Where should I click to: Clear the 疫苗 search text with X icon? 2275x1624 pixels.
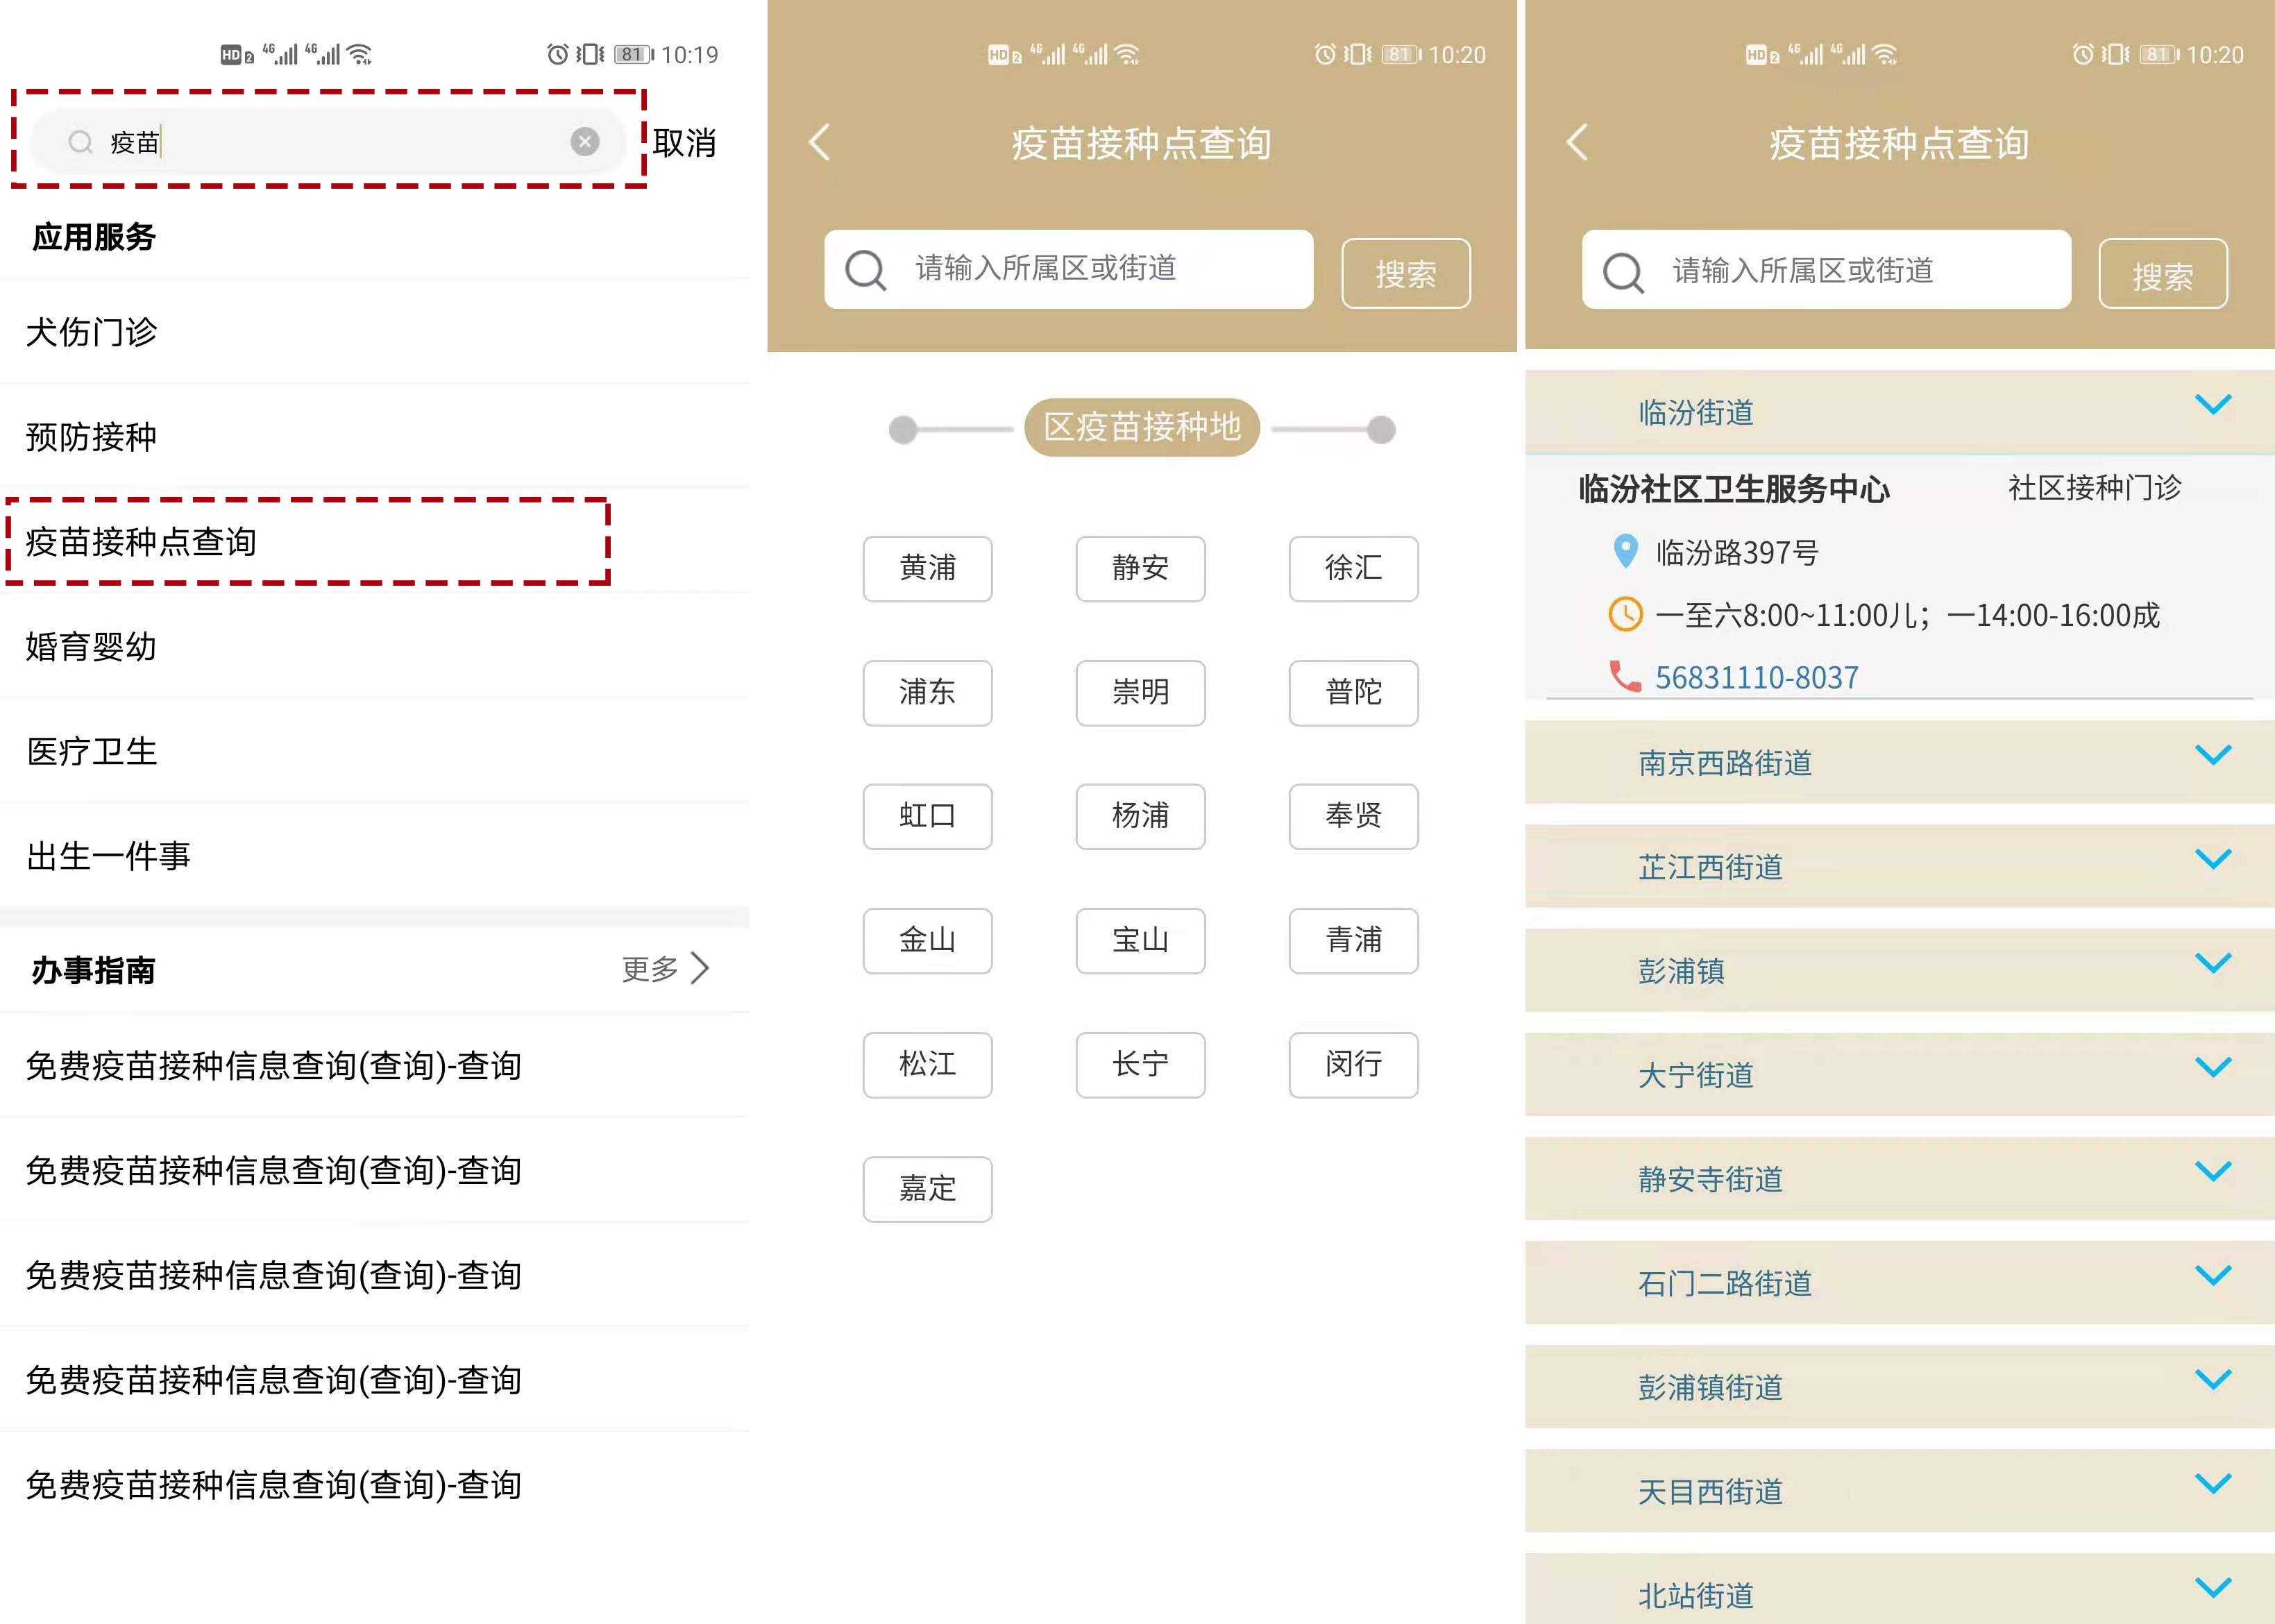pyautogui.click(x=585, y=142)
